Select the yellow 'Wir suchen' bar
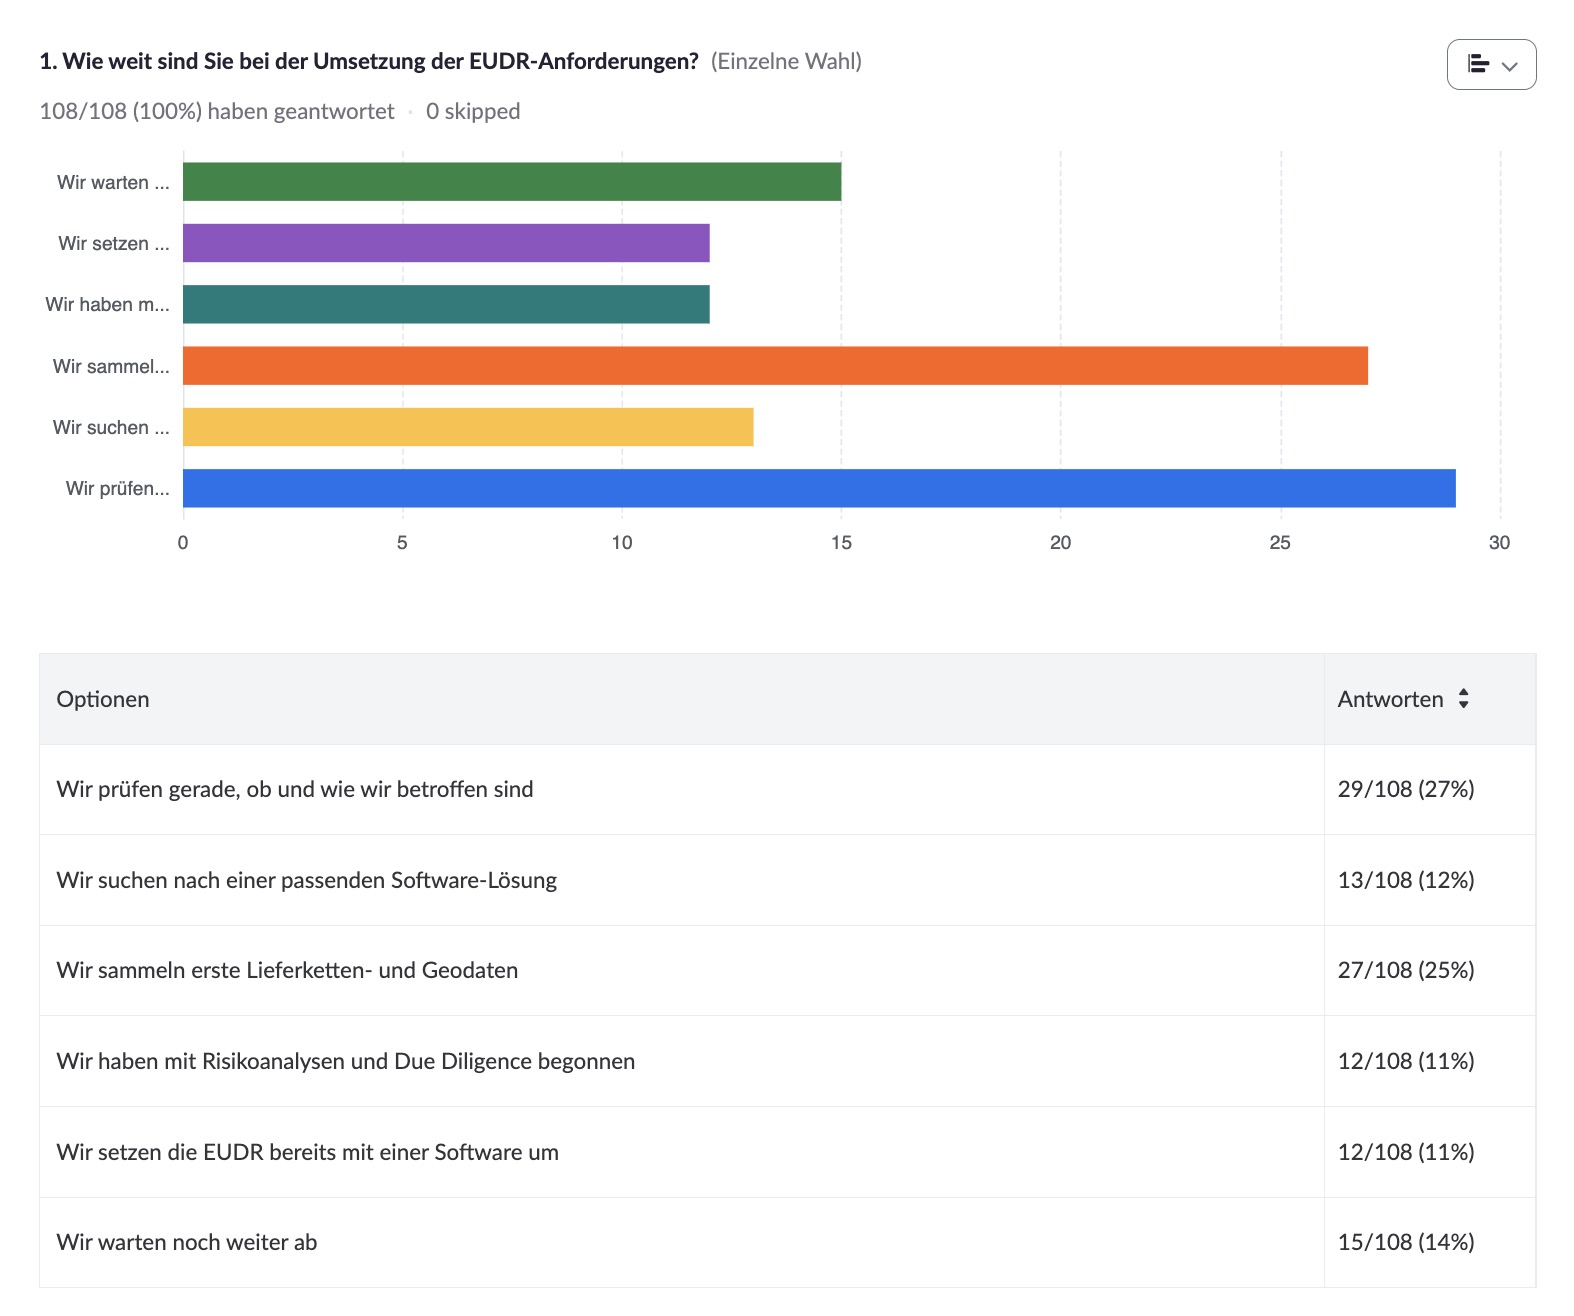 (467, 427)
